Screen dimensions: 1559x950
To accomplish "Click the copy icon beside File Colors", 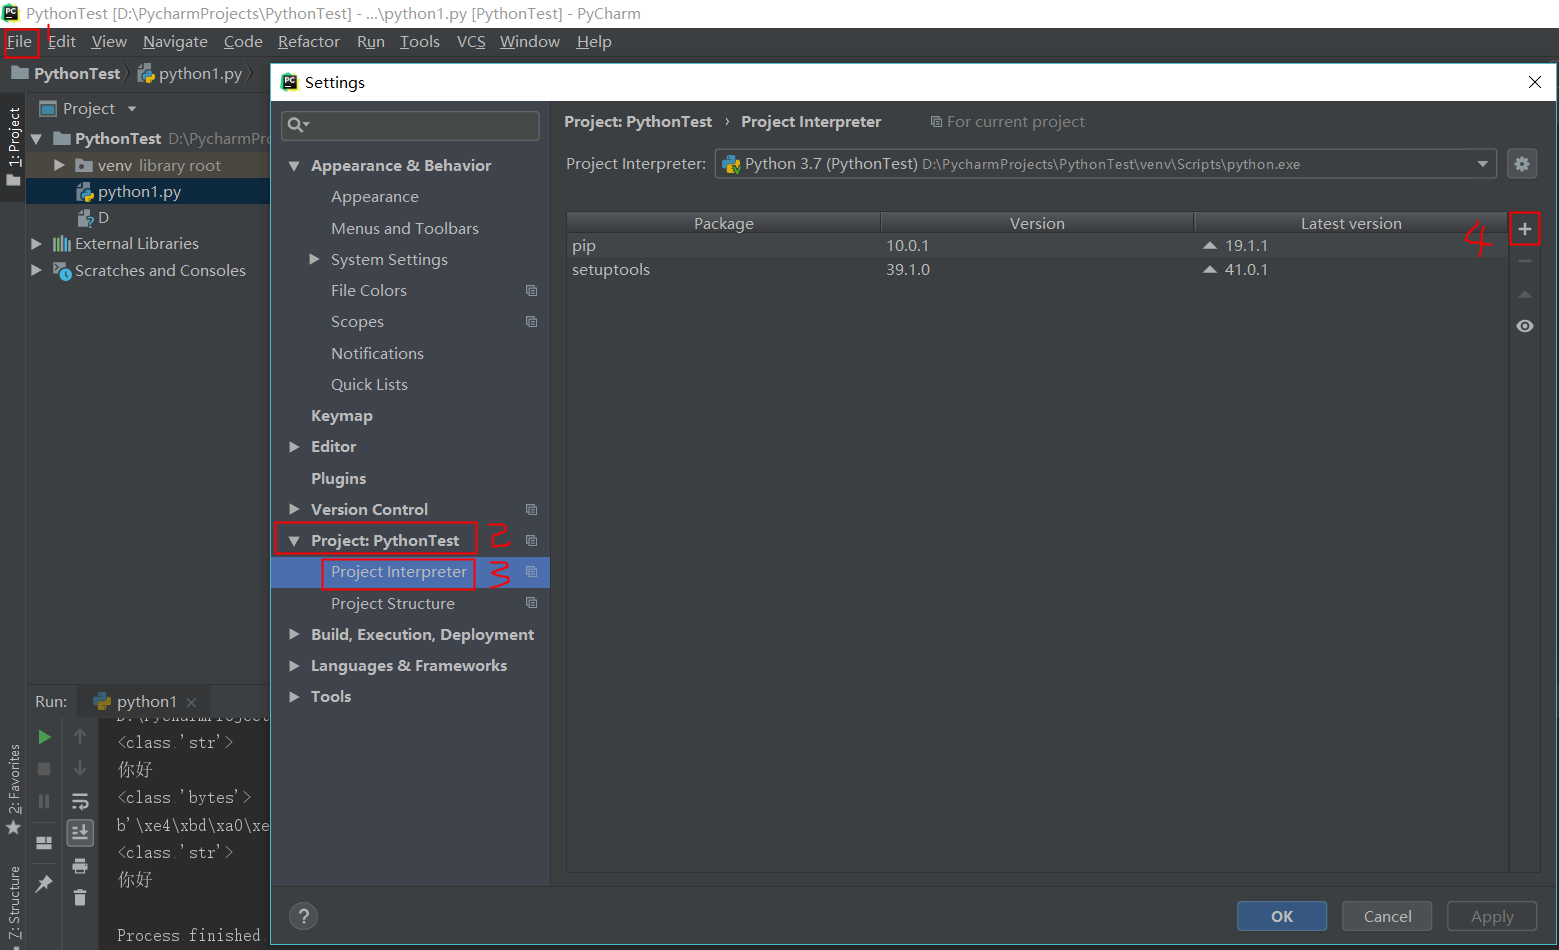I will pos(531,291).
